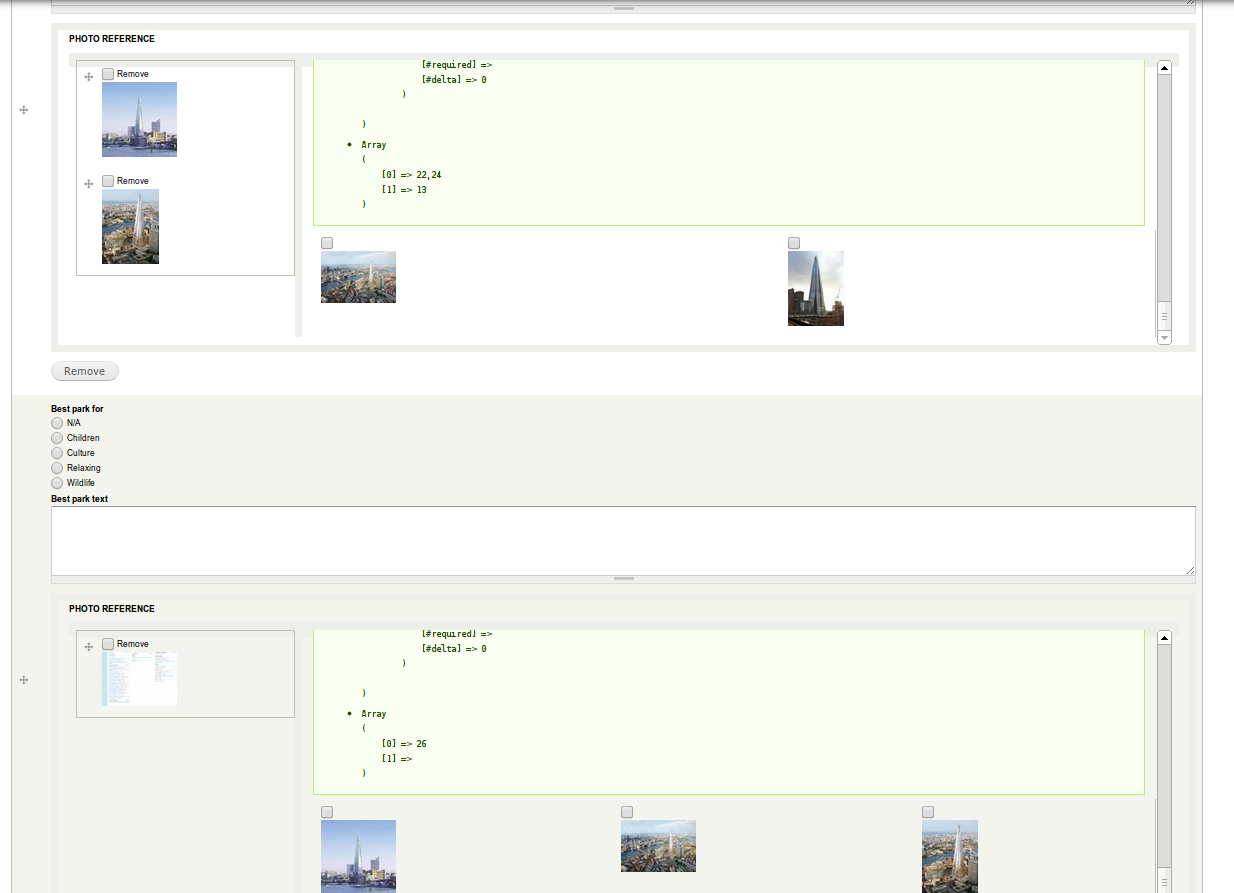Check box above blue-sky Shard thumbnail in bottom gallery

[x=327, y=812]
